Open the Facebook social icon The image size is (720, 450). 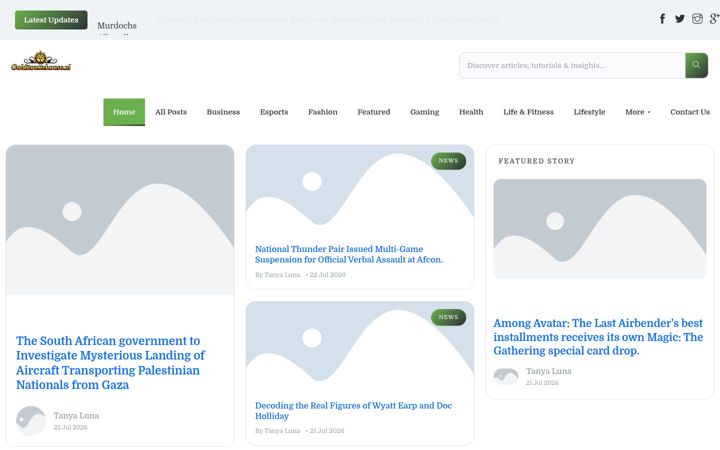662,19
